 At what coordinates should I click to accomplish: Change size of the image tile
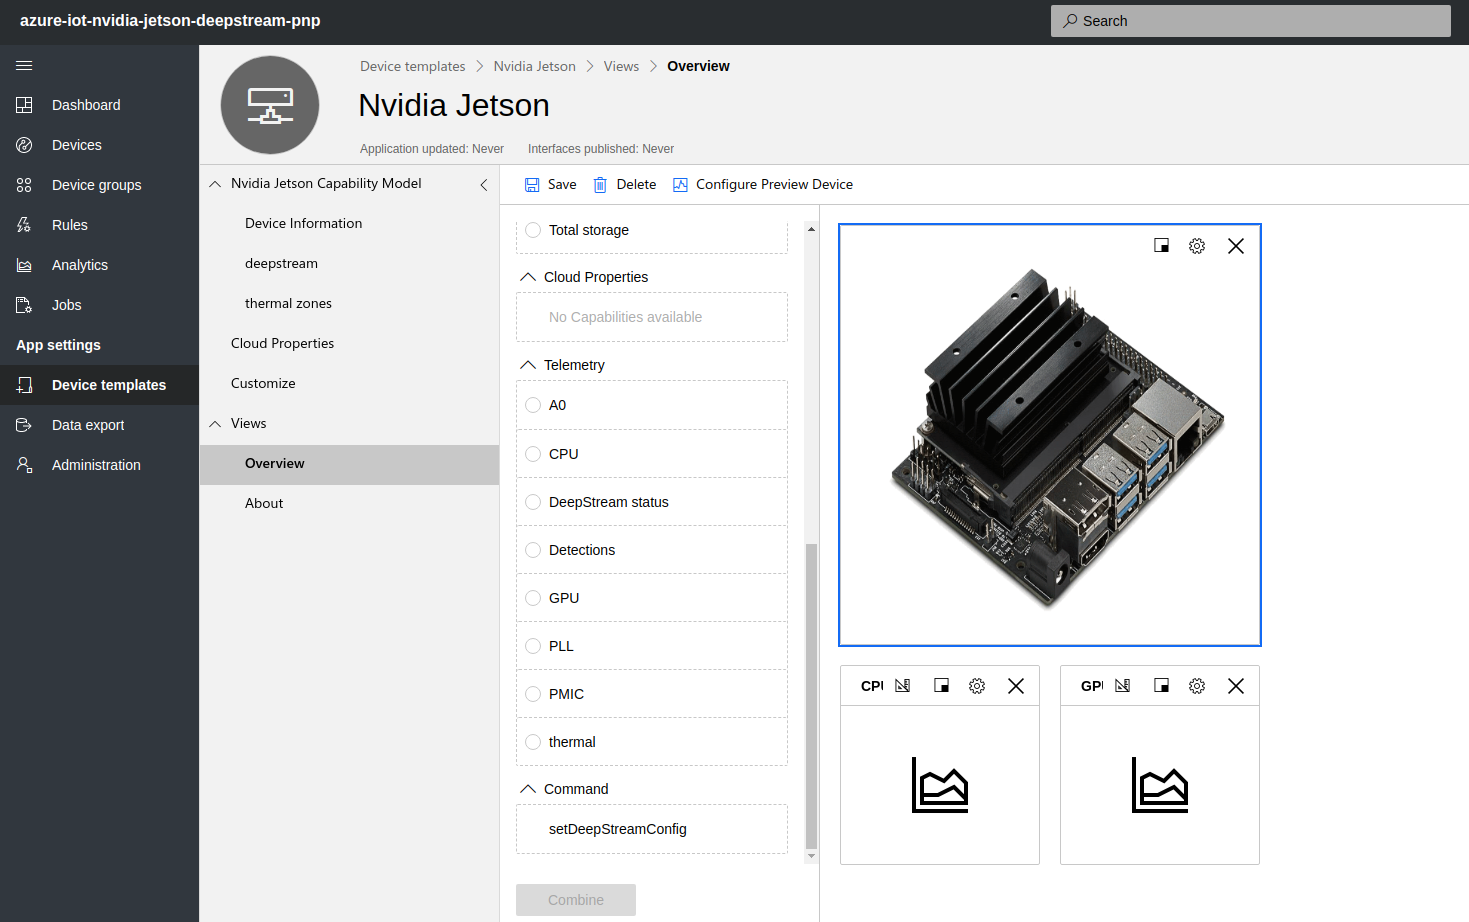point(1161,246)
